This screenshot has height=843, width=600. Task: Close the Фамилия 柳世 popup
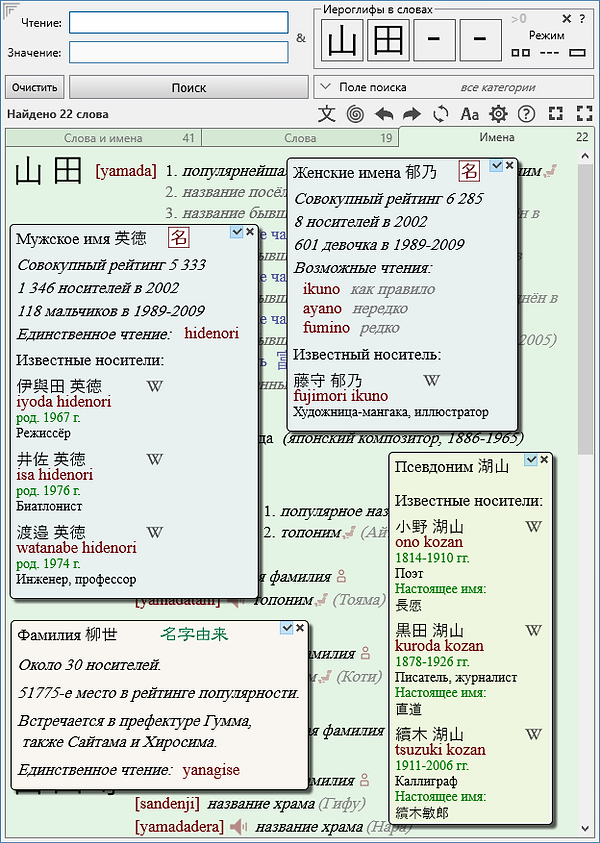coord(300,628)
